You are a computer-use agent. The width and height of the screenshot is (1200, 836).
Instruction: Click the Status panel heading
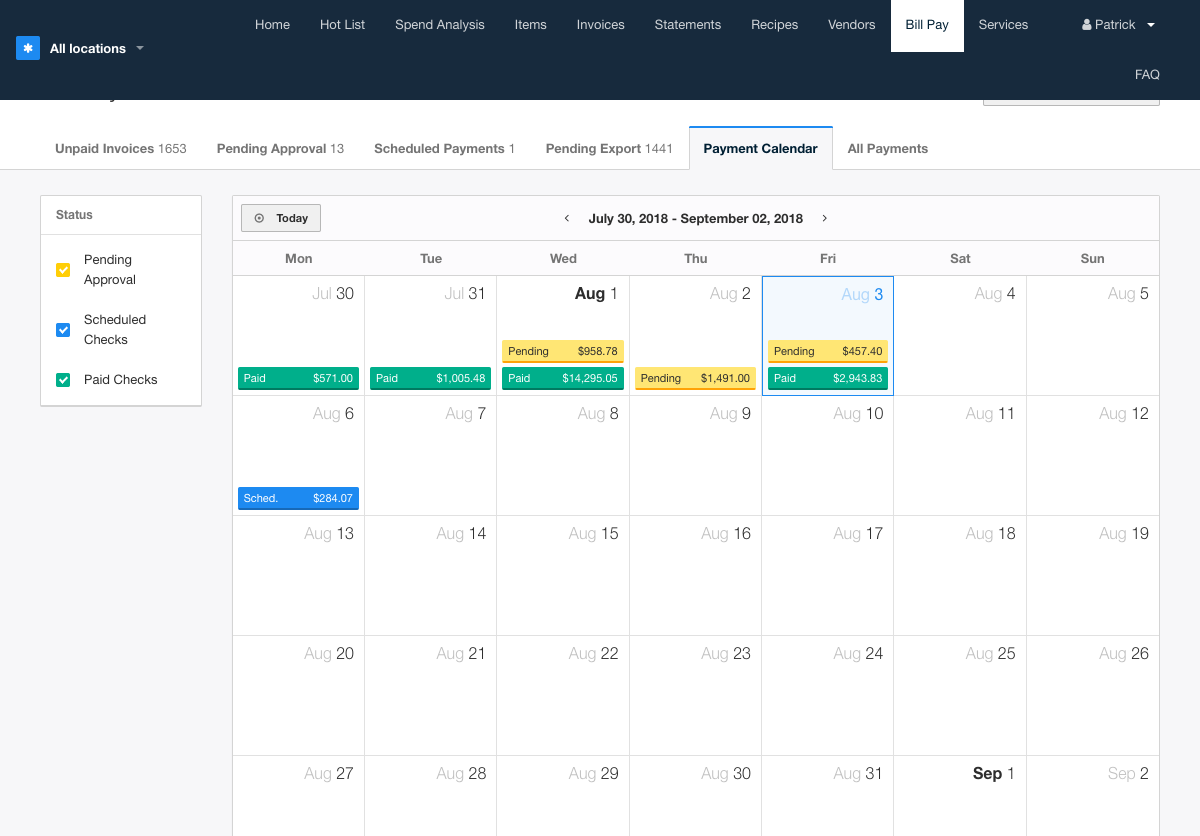pyautogui.click(x=74, y=215)
